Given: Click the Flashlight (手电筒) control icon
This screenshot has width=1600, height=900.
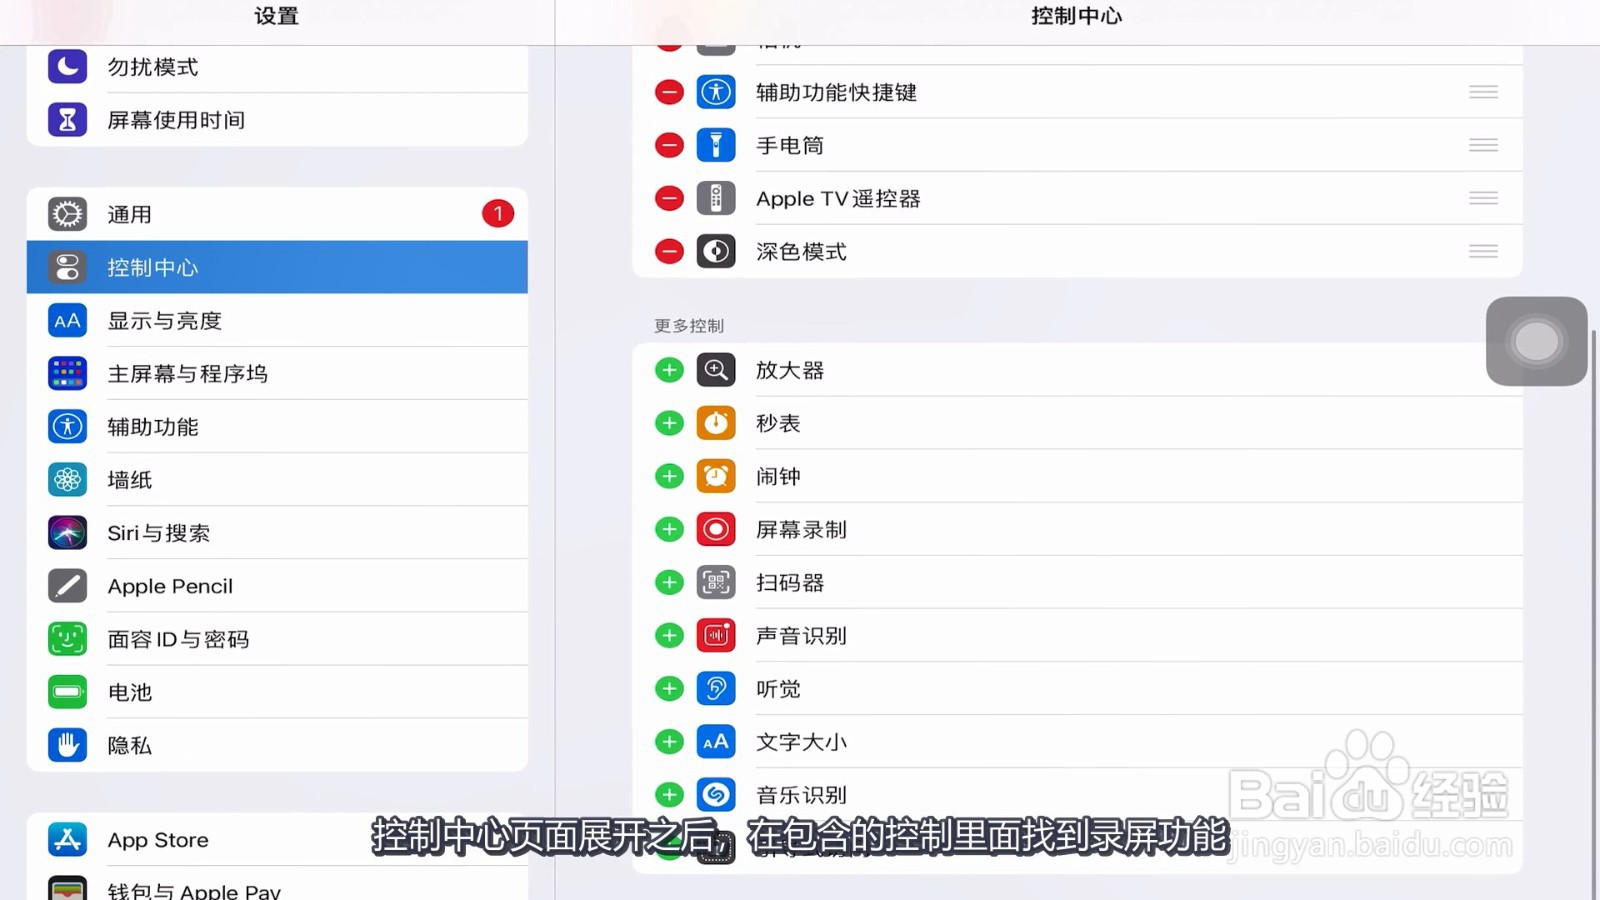Looking at the screenshot, I should click(x=716, y=145).
